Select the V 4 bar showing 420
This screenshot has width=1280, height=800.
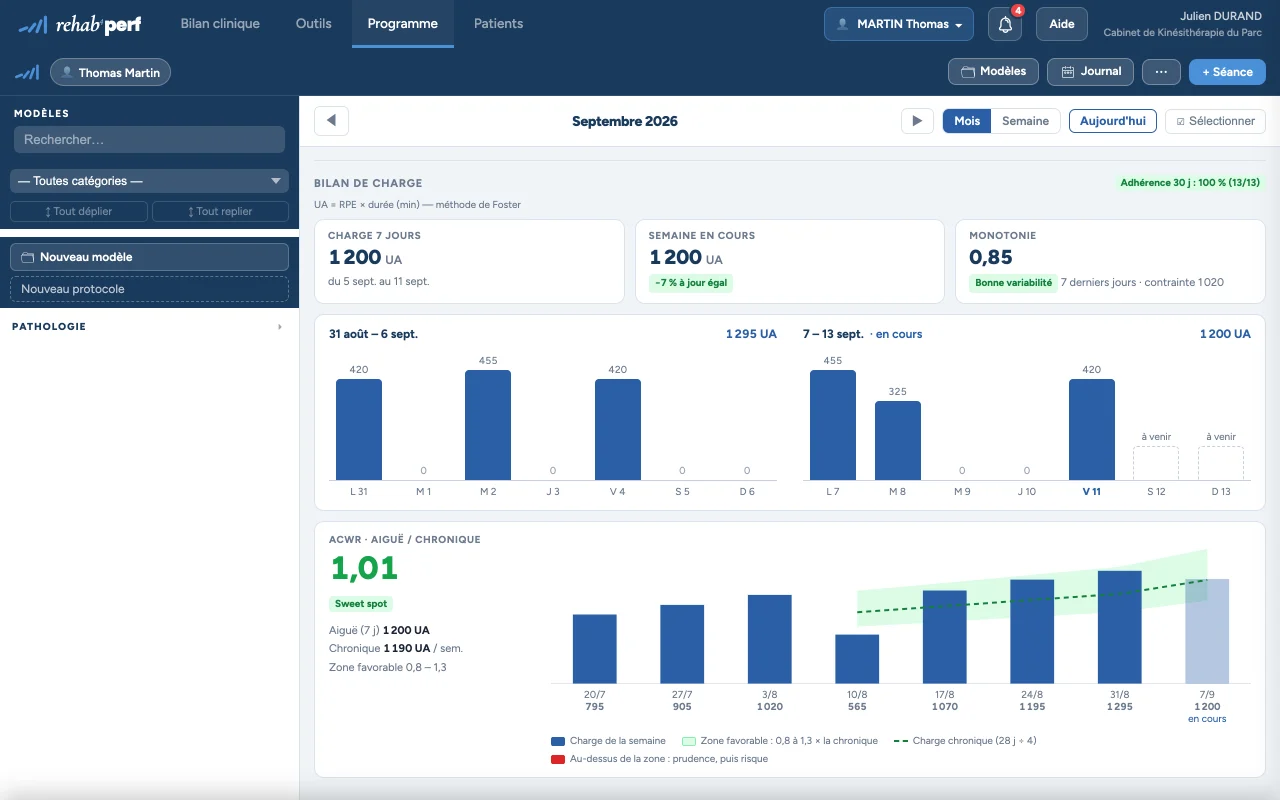pos(618,430)
